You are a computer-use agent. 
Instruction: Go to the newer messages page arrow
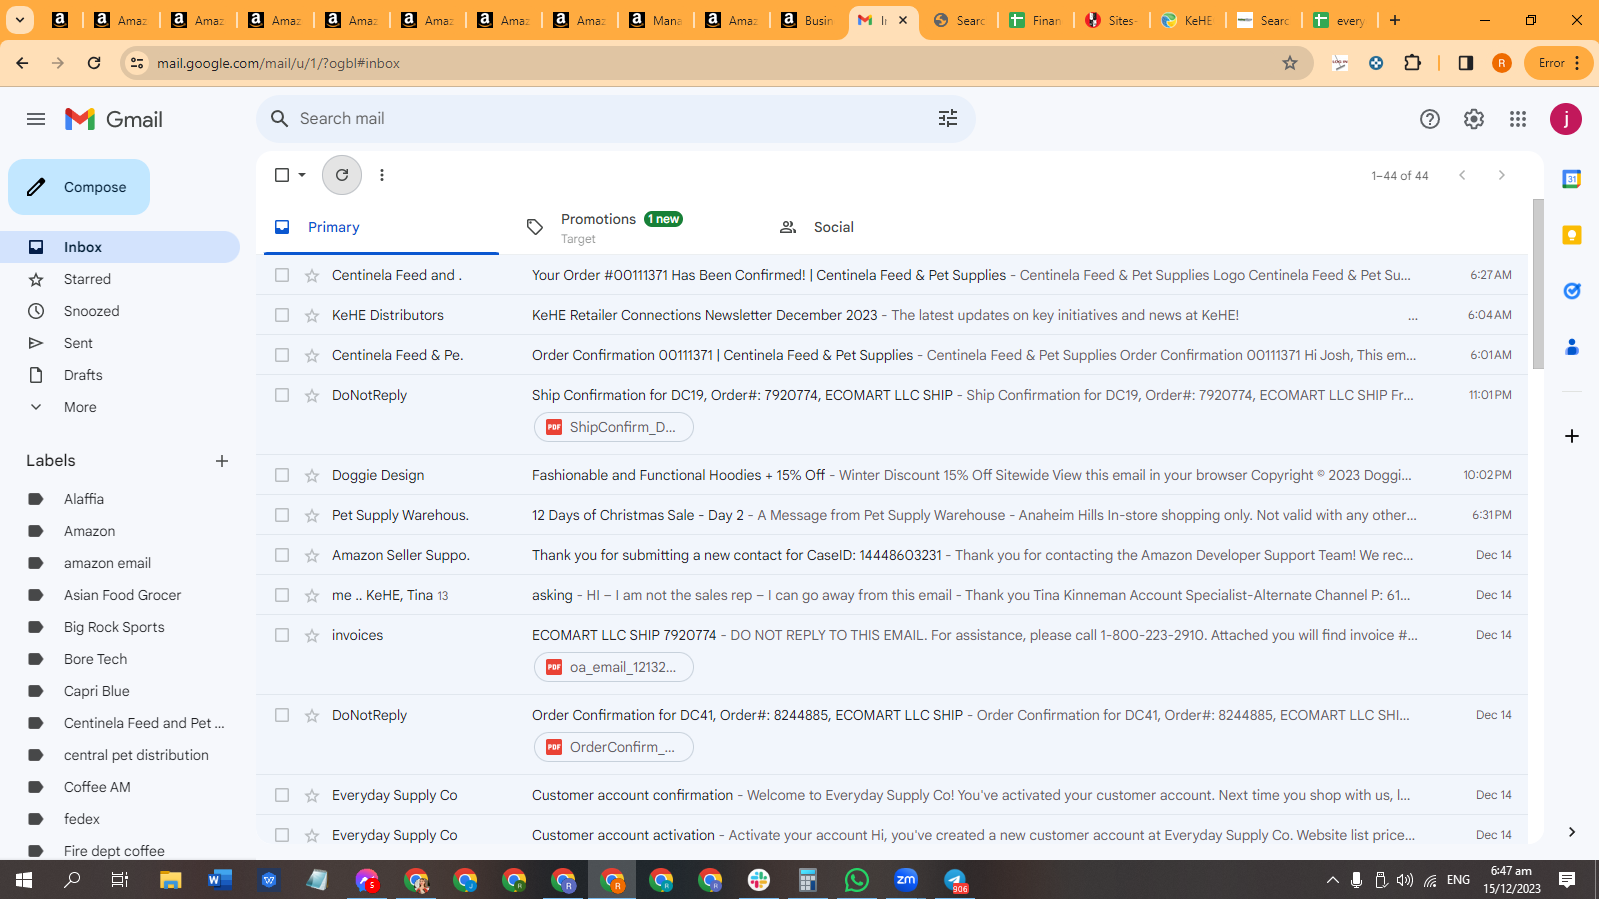coord(1462,175)
